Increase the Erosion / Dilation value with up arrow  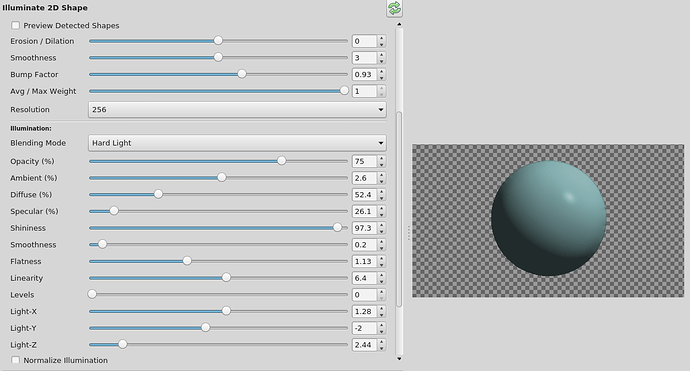coord(382,38)
